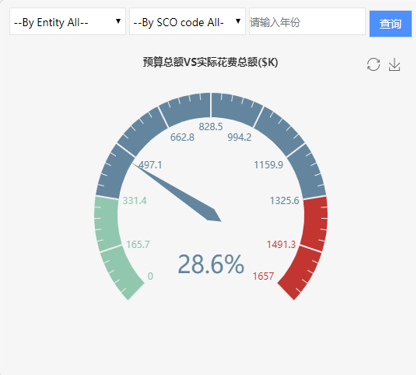Viewport: 416px width, 375px height.
Task: Click the 1657 max gauge label
Action: point(263,276)
